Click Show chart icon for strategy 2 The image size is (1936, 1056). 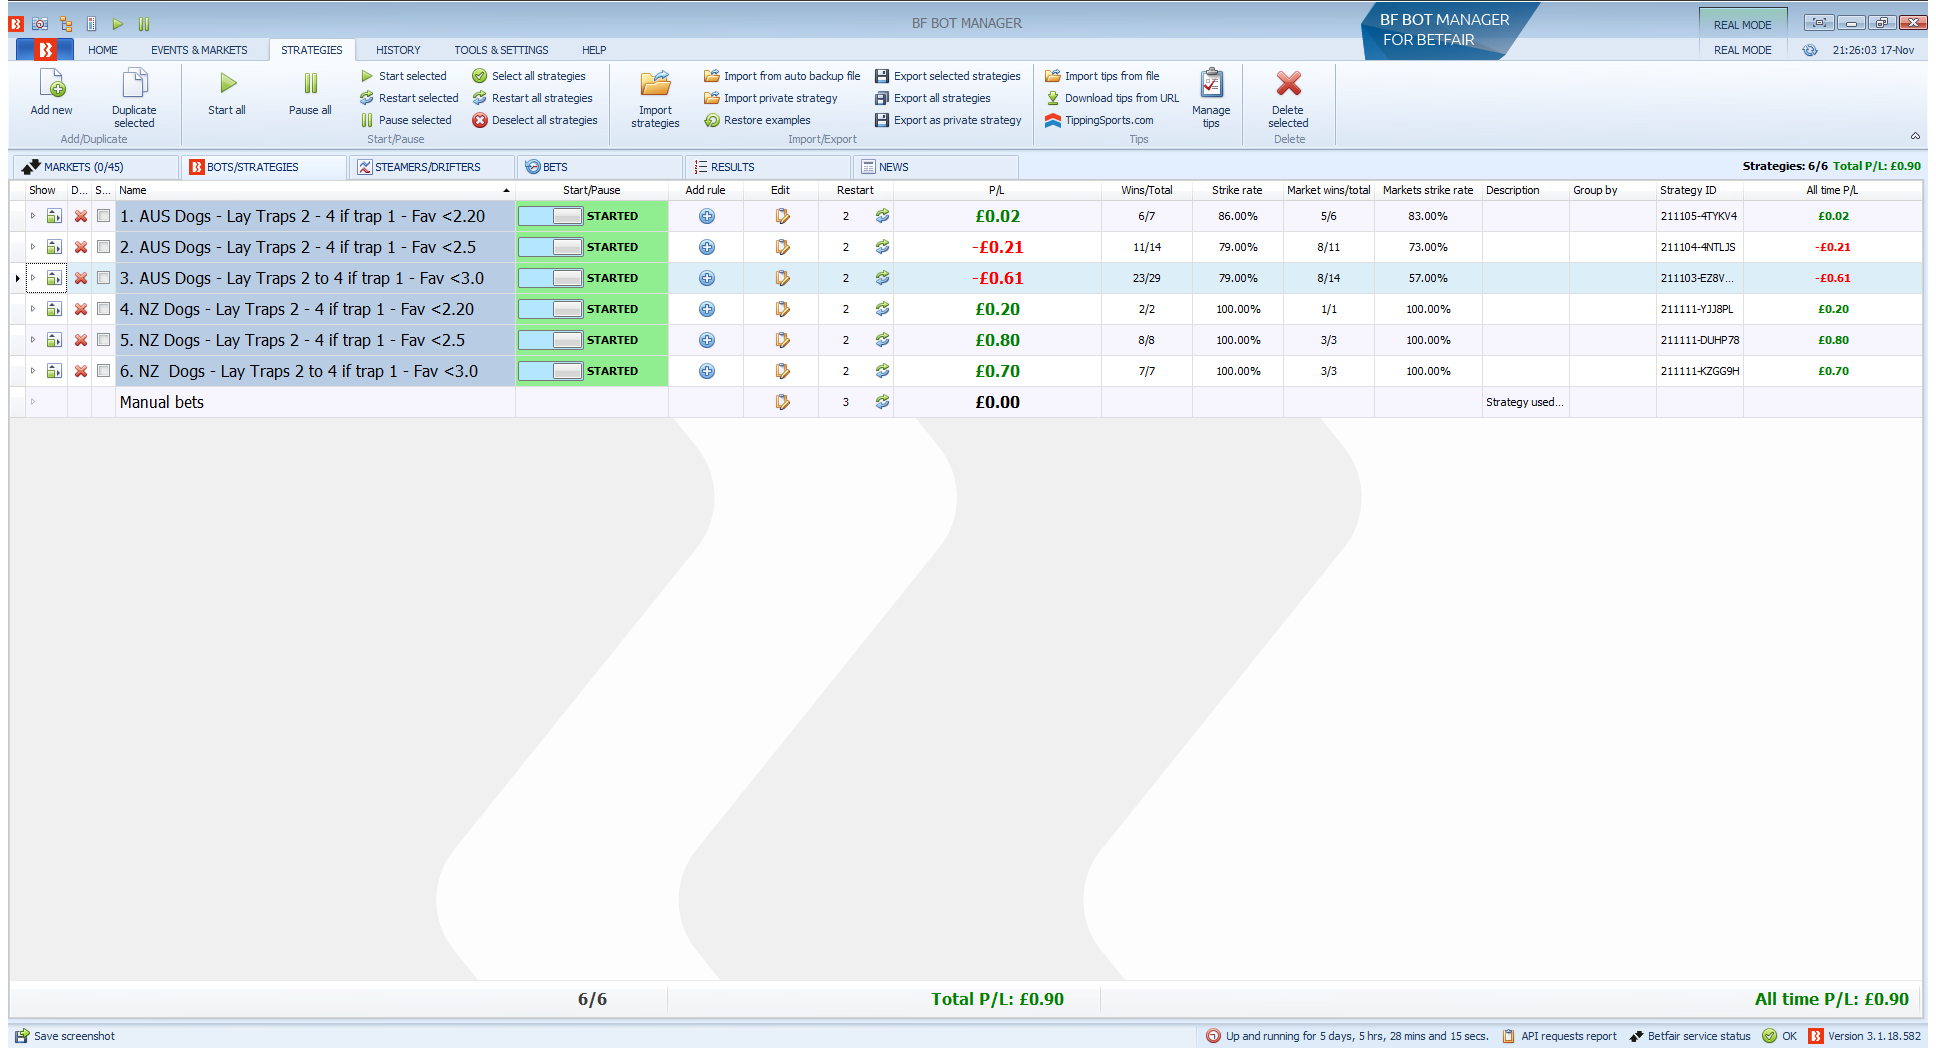tap(54, 247)
